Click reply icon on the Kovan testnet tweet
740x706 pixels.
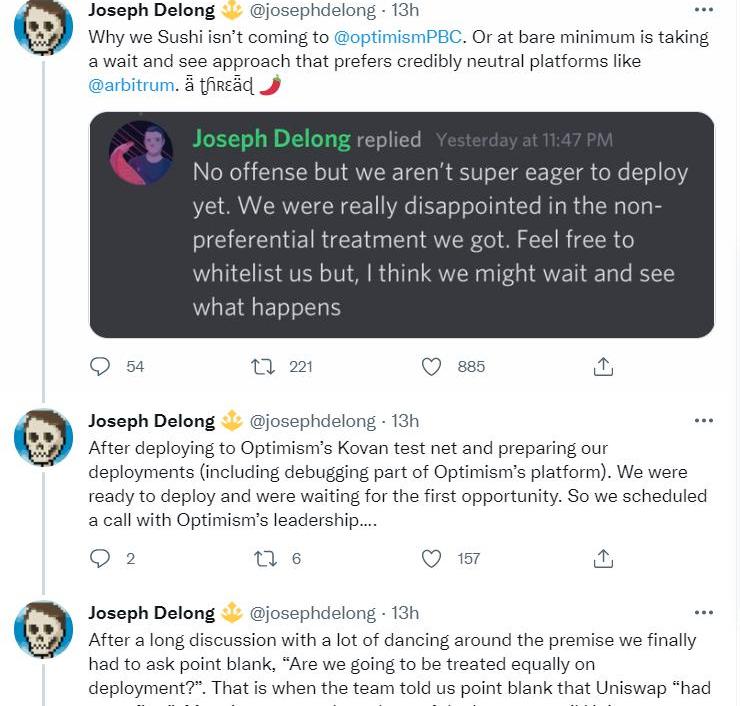[100, 558]
